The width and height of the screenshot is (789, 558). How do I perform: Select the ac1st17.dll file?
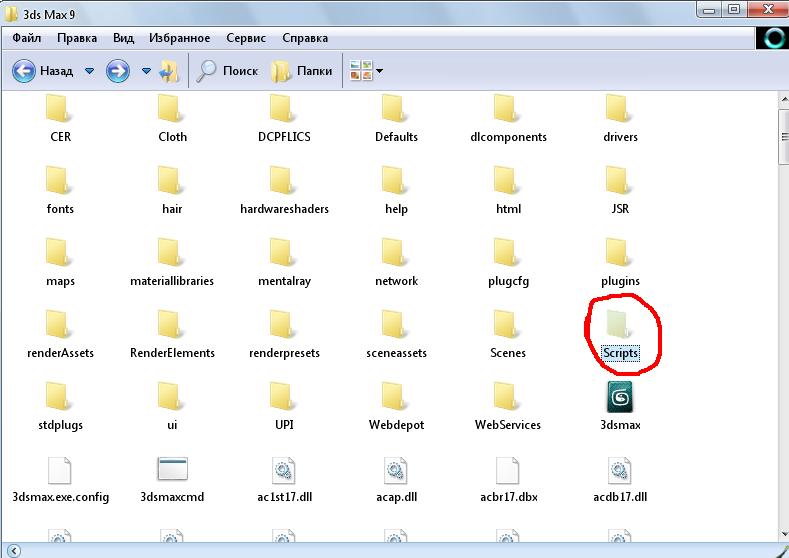(284, 480)
